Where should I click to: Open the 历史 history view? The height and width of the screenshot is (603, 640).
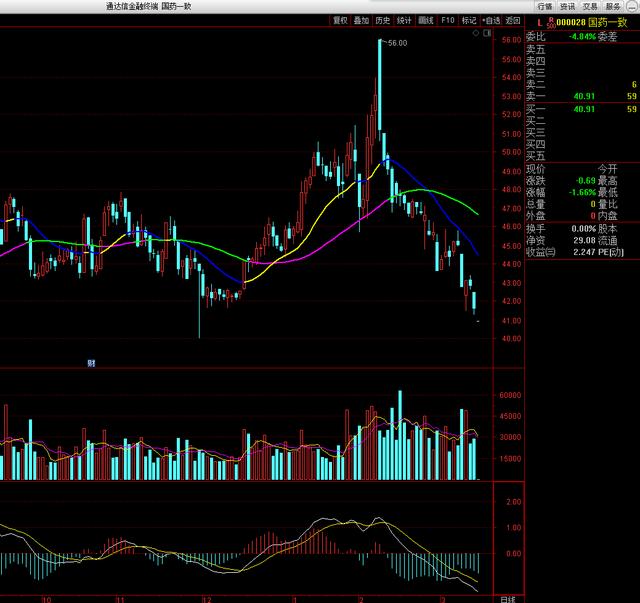(x=382, y=20)
